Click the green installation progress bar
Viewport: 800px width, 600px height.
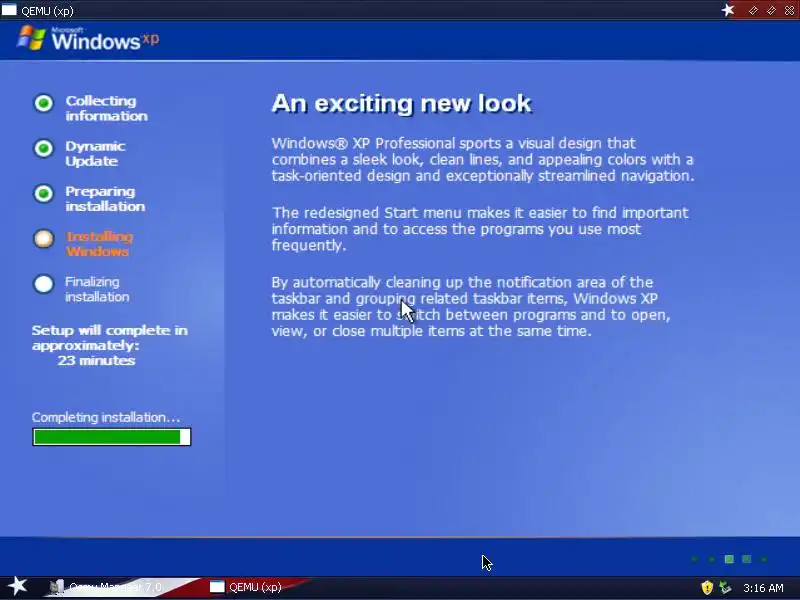[112, 437]
